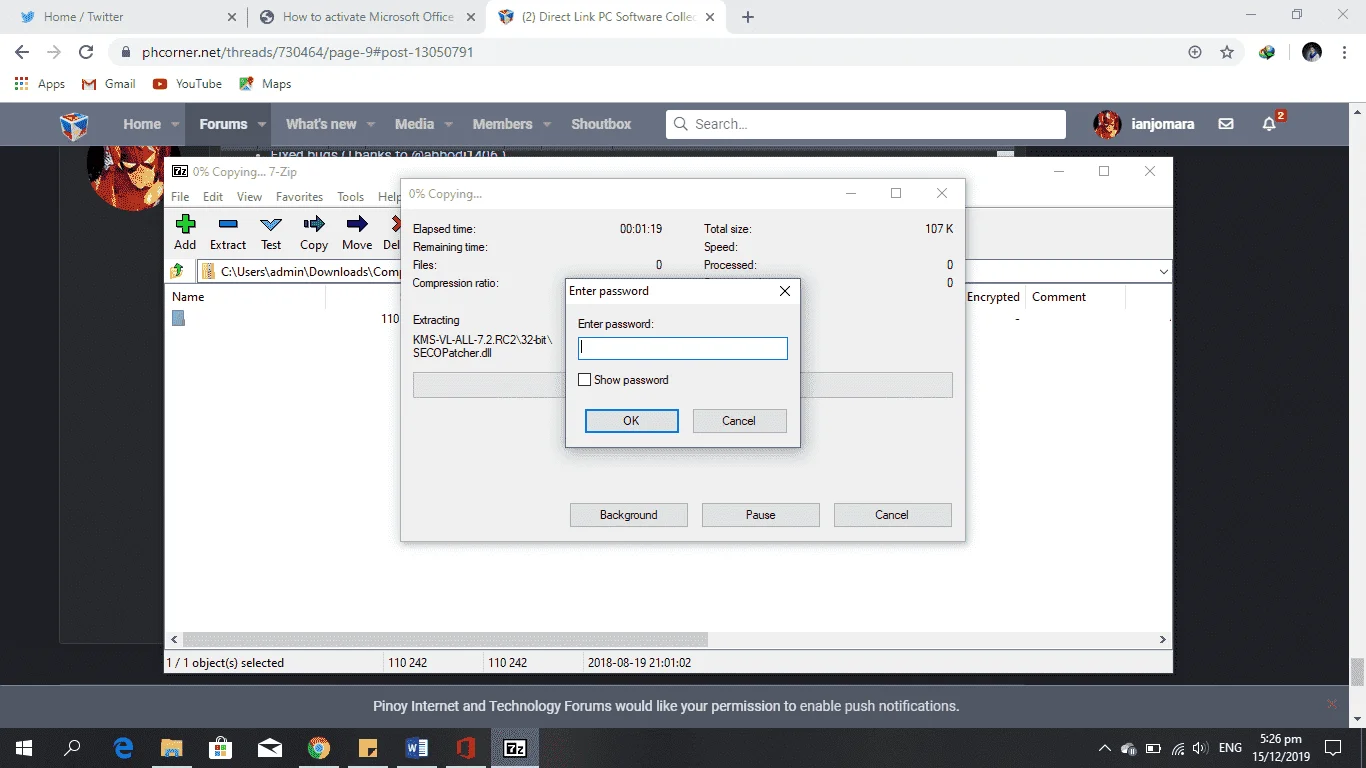This screenshot has height=768, width=1366.
Task: Expand the What's new dropdown arrow
Action: pos(371,125)
